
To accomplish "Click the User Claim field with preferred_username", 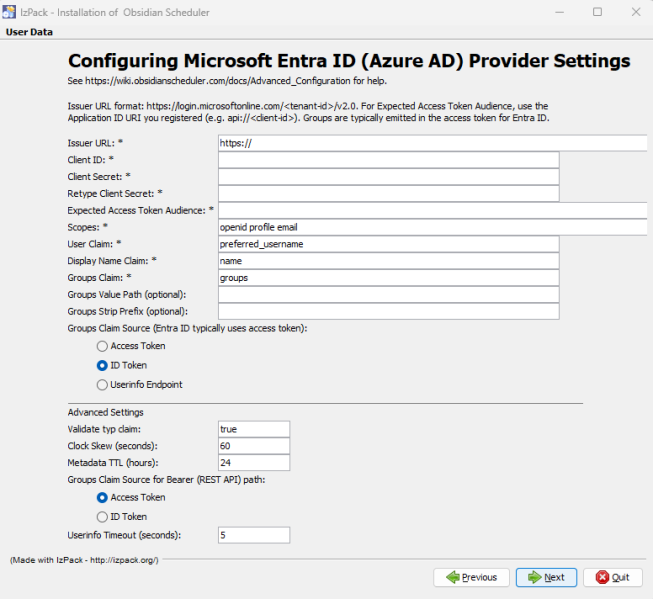I will tap(389, 244).
